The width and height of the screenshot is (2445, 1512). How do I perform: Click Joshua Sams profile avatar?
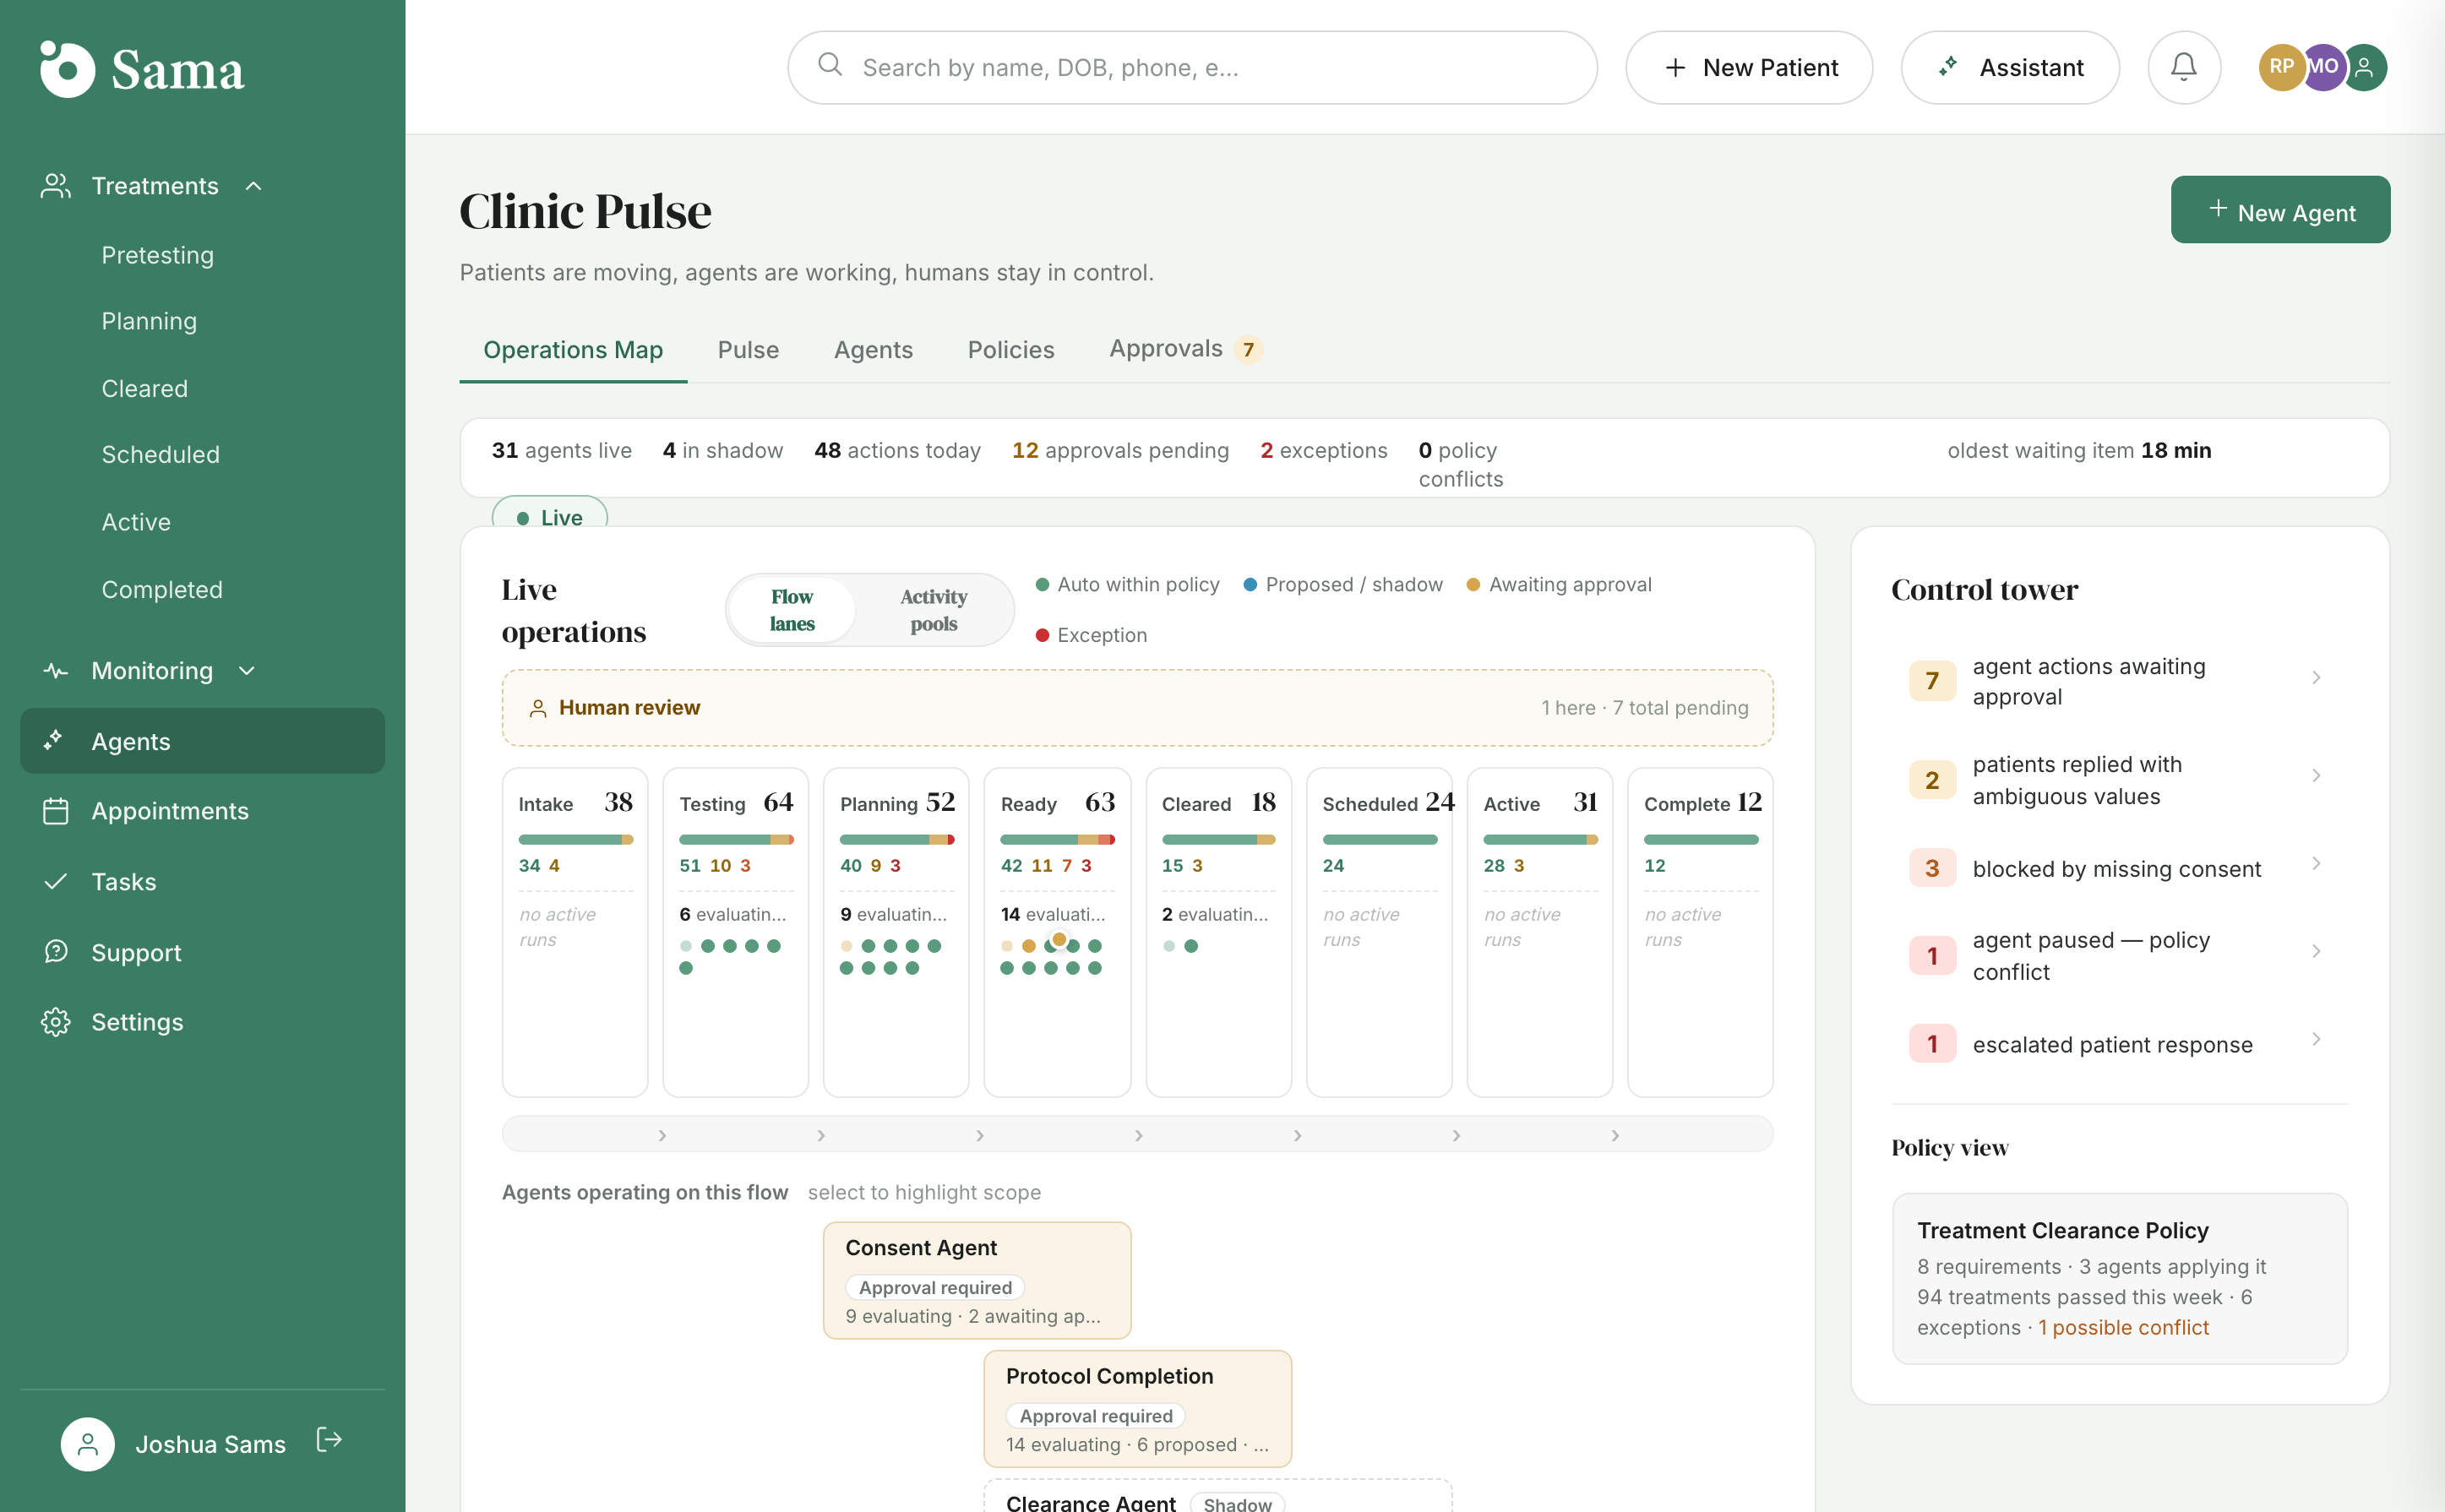coord(88,1444)
